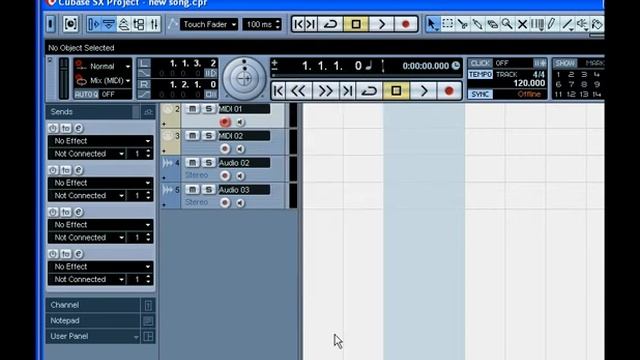The image size is (640, 360).
Task: Select the Audio 02 track name
Action: 244,163
